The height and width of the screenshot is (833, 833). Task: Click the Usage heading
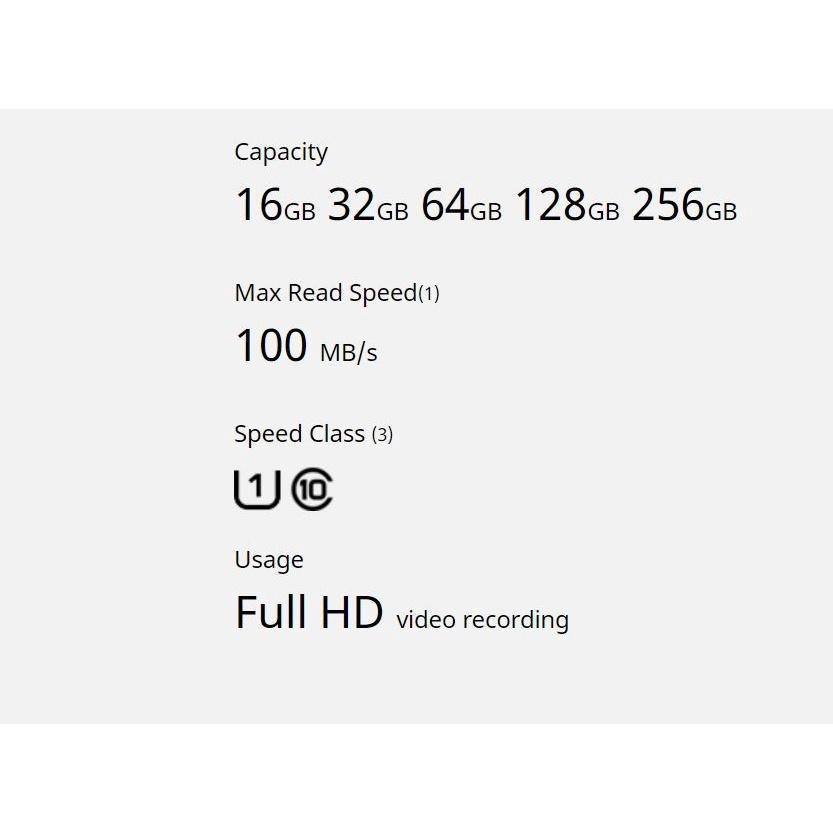tap(269, 560)
